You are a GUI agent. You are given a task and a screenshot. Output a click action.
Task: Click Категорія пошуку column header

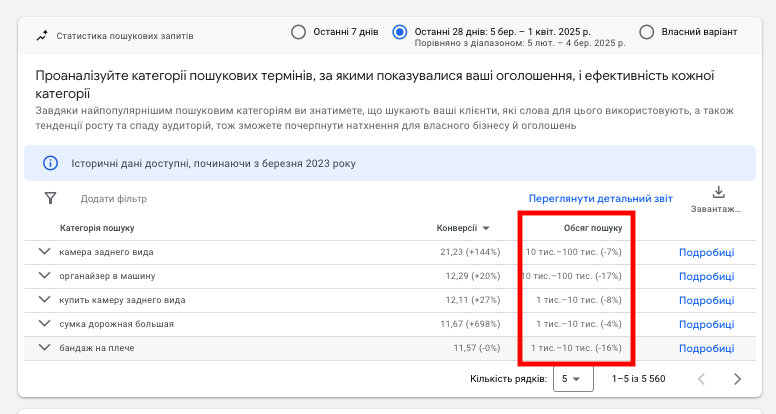[97, 228]
